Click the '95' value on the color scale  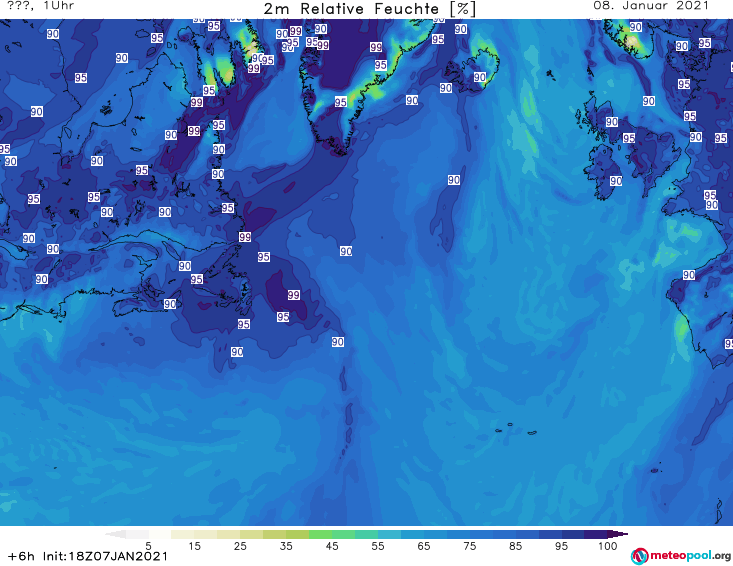(561, 546)
